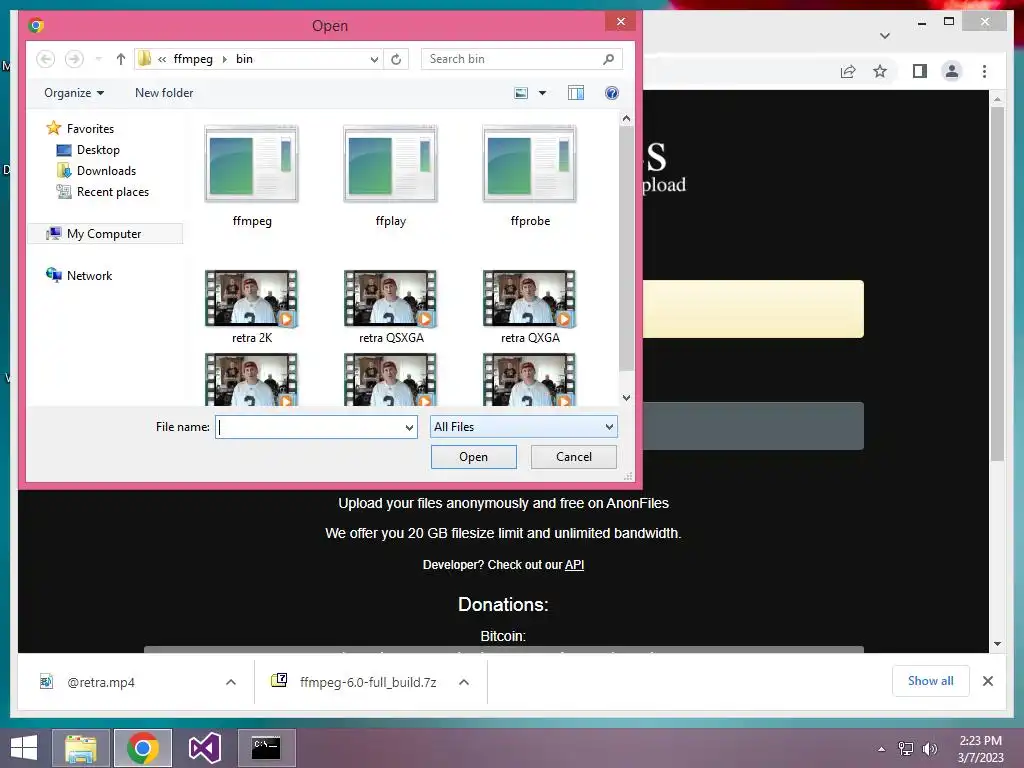The width and height of the screenshot is (1024, 768).
Task: Click the browser page scroll down arrow
Action: pos(997,644)
